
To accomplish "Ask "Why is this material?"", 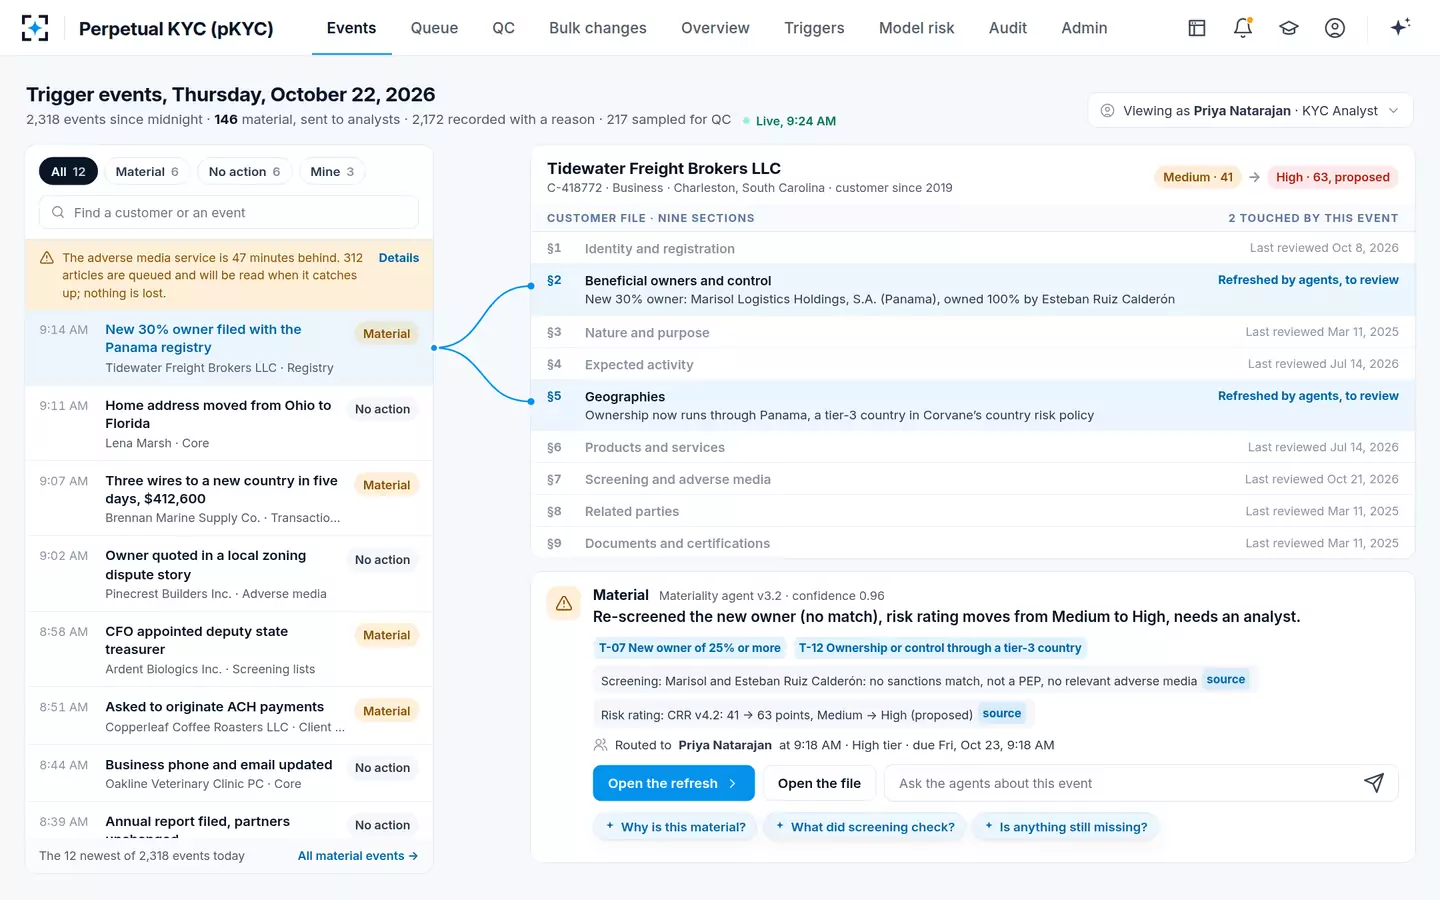I will 675,827.
